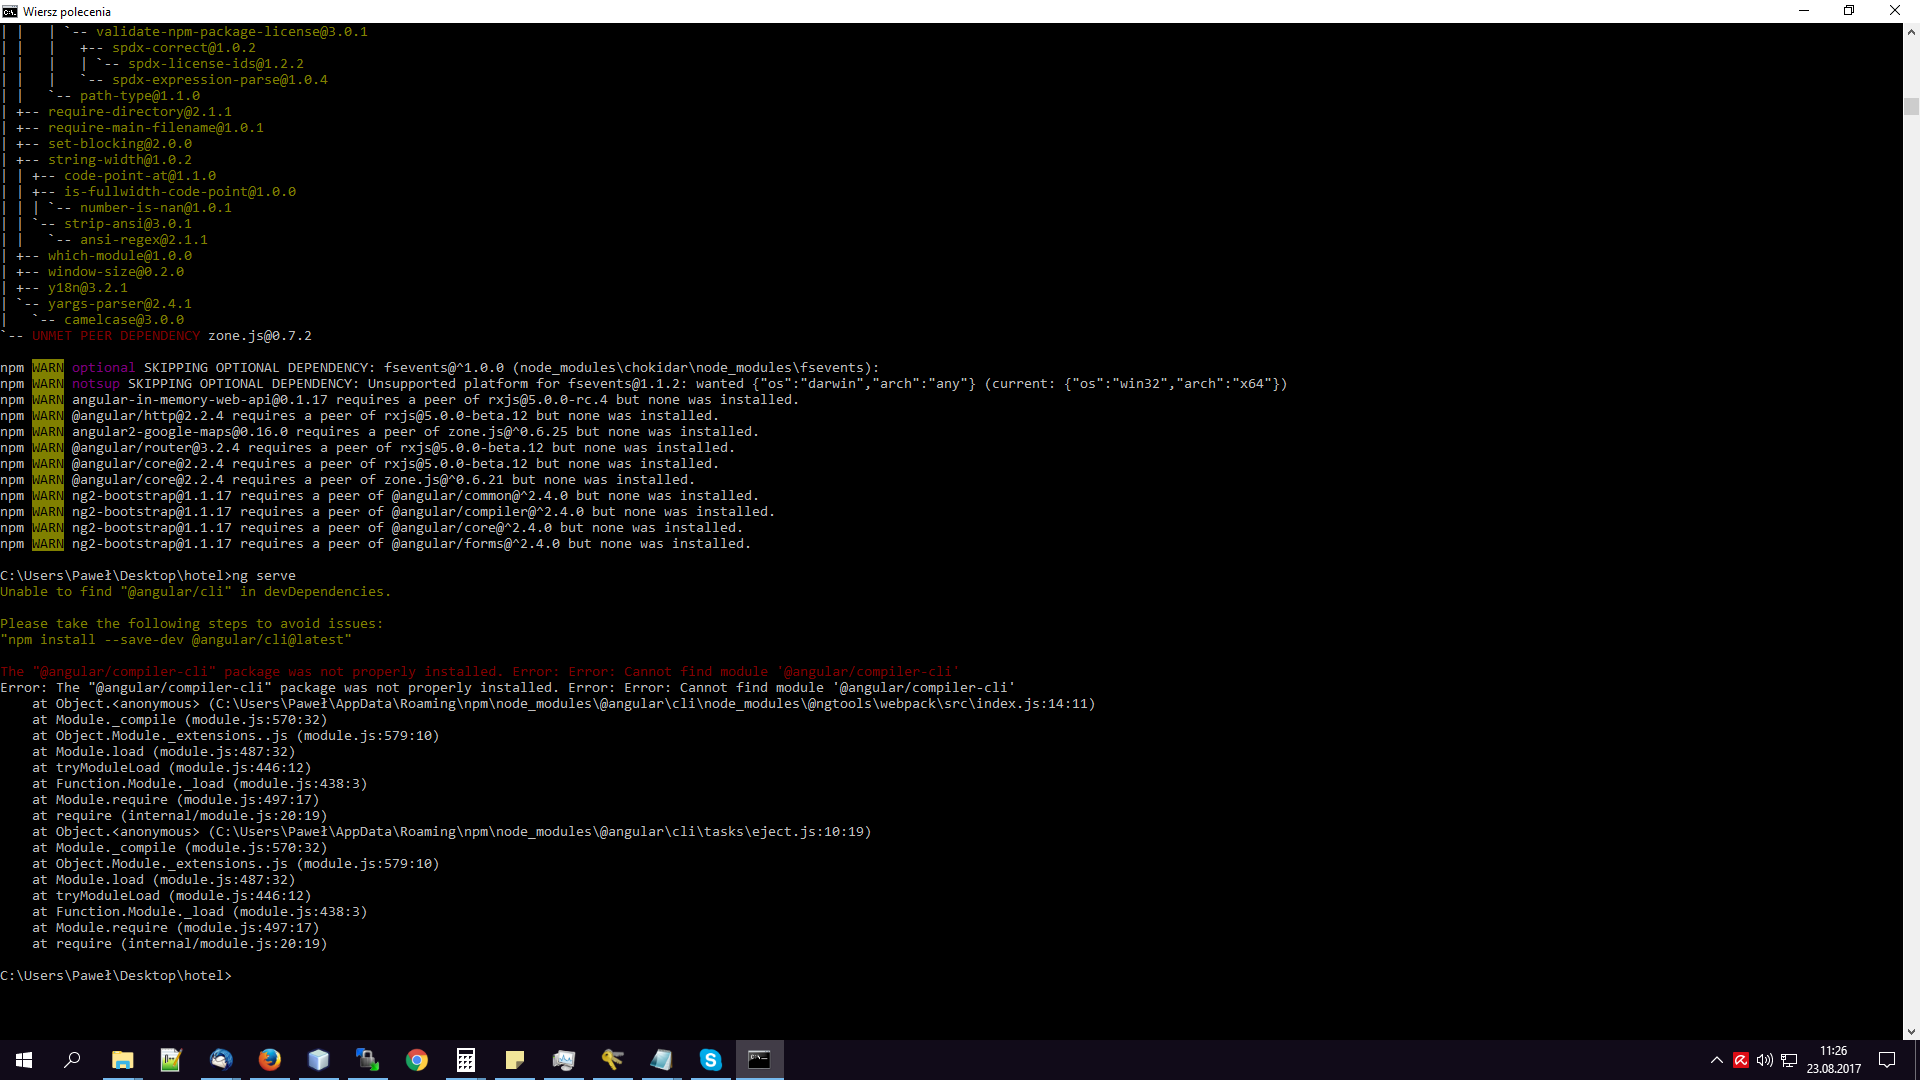Click the Command Prompt title bar icon
The height and width of the screenshot is (1080, 1920).
(x=9, y=11)
